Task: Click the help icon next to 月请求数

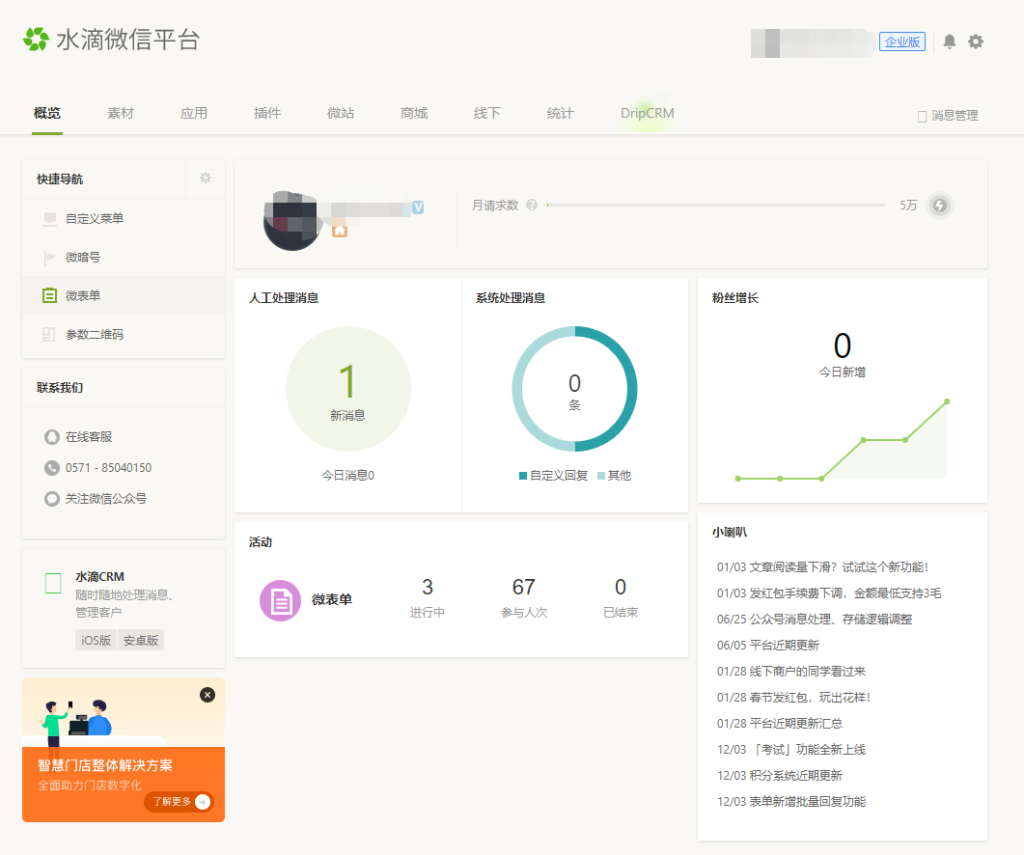Action: coord(531,205)
